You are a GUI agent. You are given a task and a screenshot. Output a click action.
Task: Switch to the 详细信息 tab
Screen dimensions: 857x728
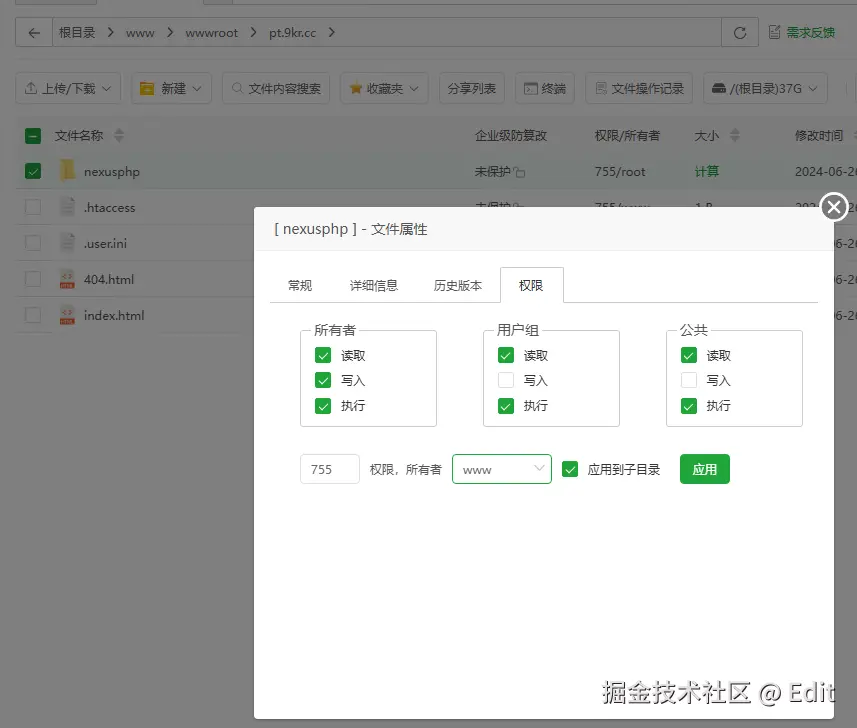point(374,285)
